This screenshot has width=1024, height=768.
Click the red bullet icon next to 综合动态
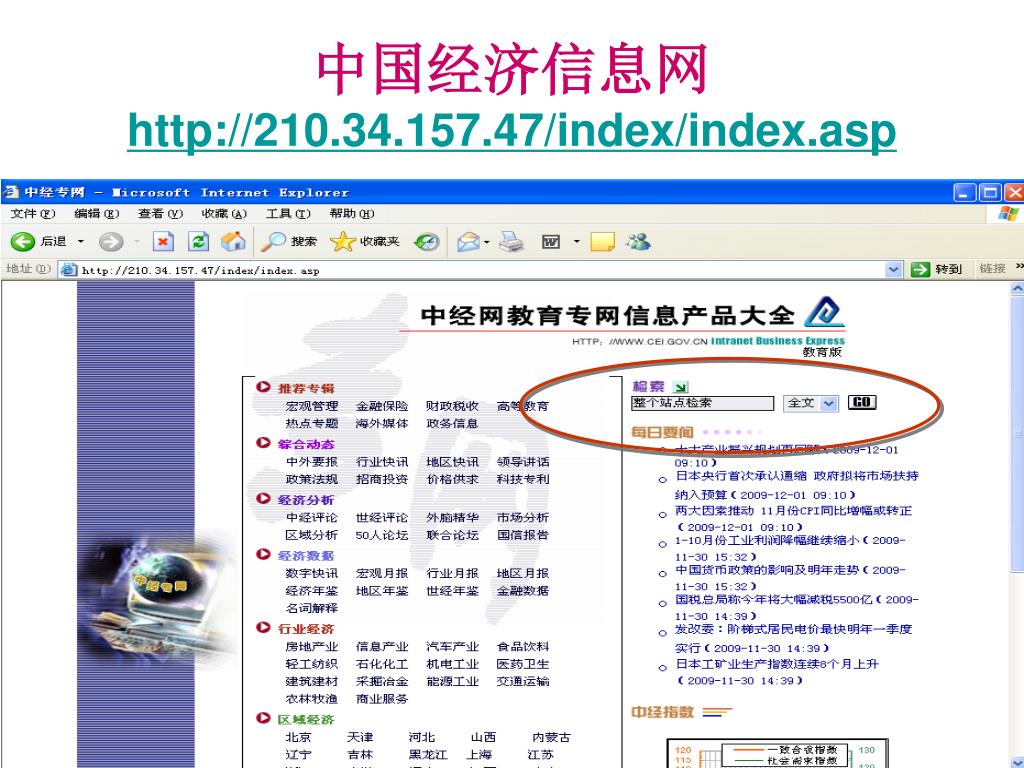tap(263, 443)
